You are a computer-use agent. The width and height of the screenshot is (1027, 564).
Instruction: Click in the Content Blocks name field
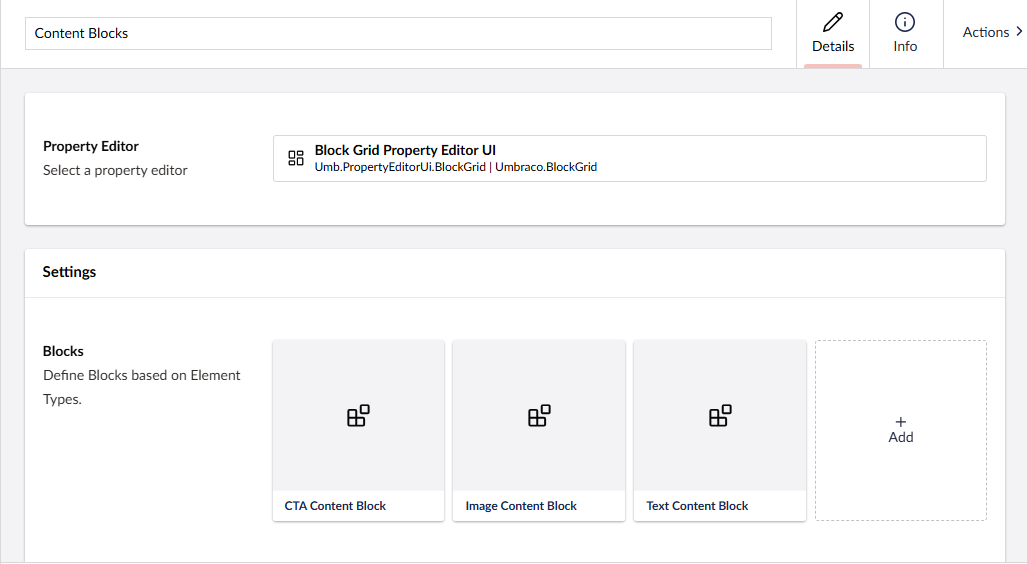[398, 33]
